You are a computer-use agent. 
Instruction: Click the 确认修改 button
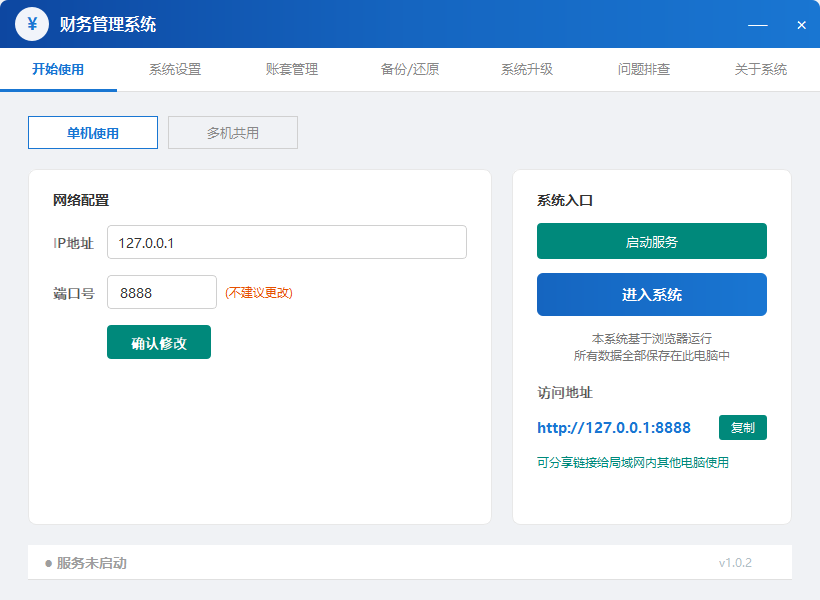(x=159, y=342)
